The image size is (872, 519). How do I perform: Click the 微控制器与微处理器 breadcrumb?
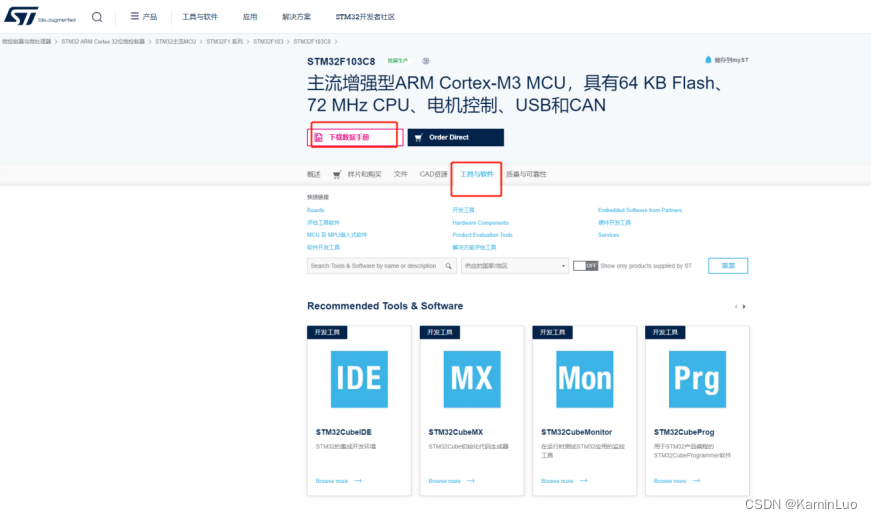(x=26, y=42)
